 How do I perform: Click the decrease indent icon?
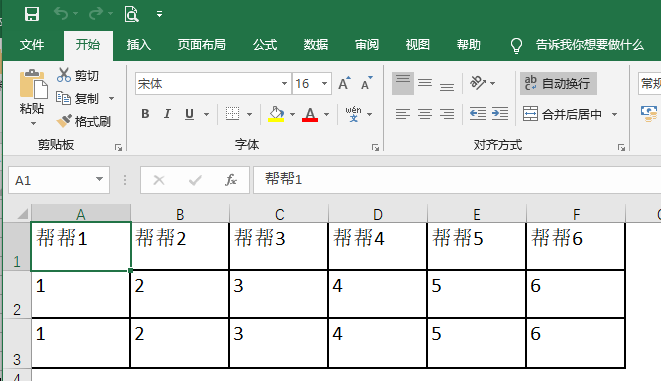[x=478, y=114]
